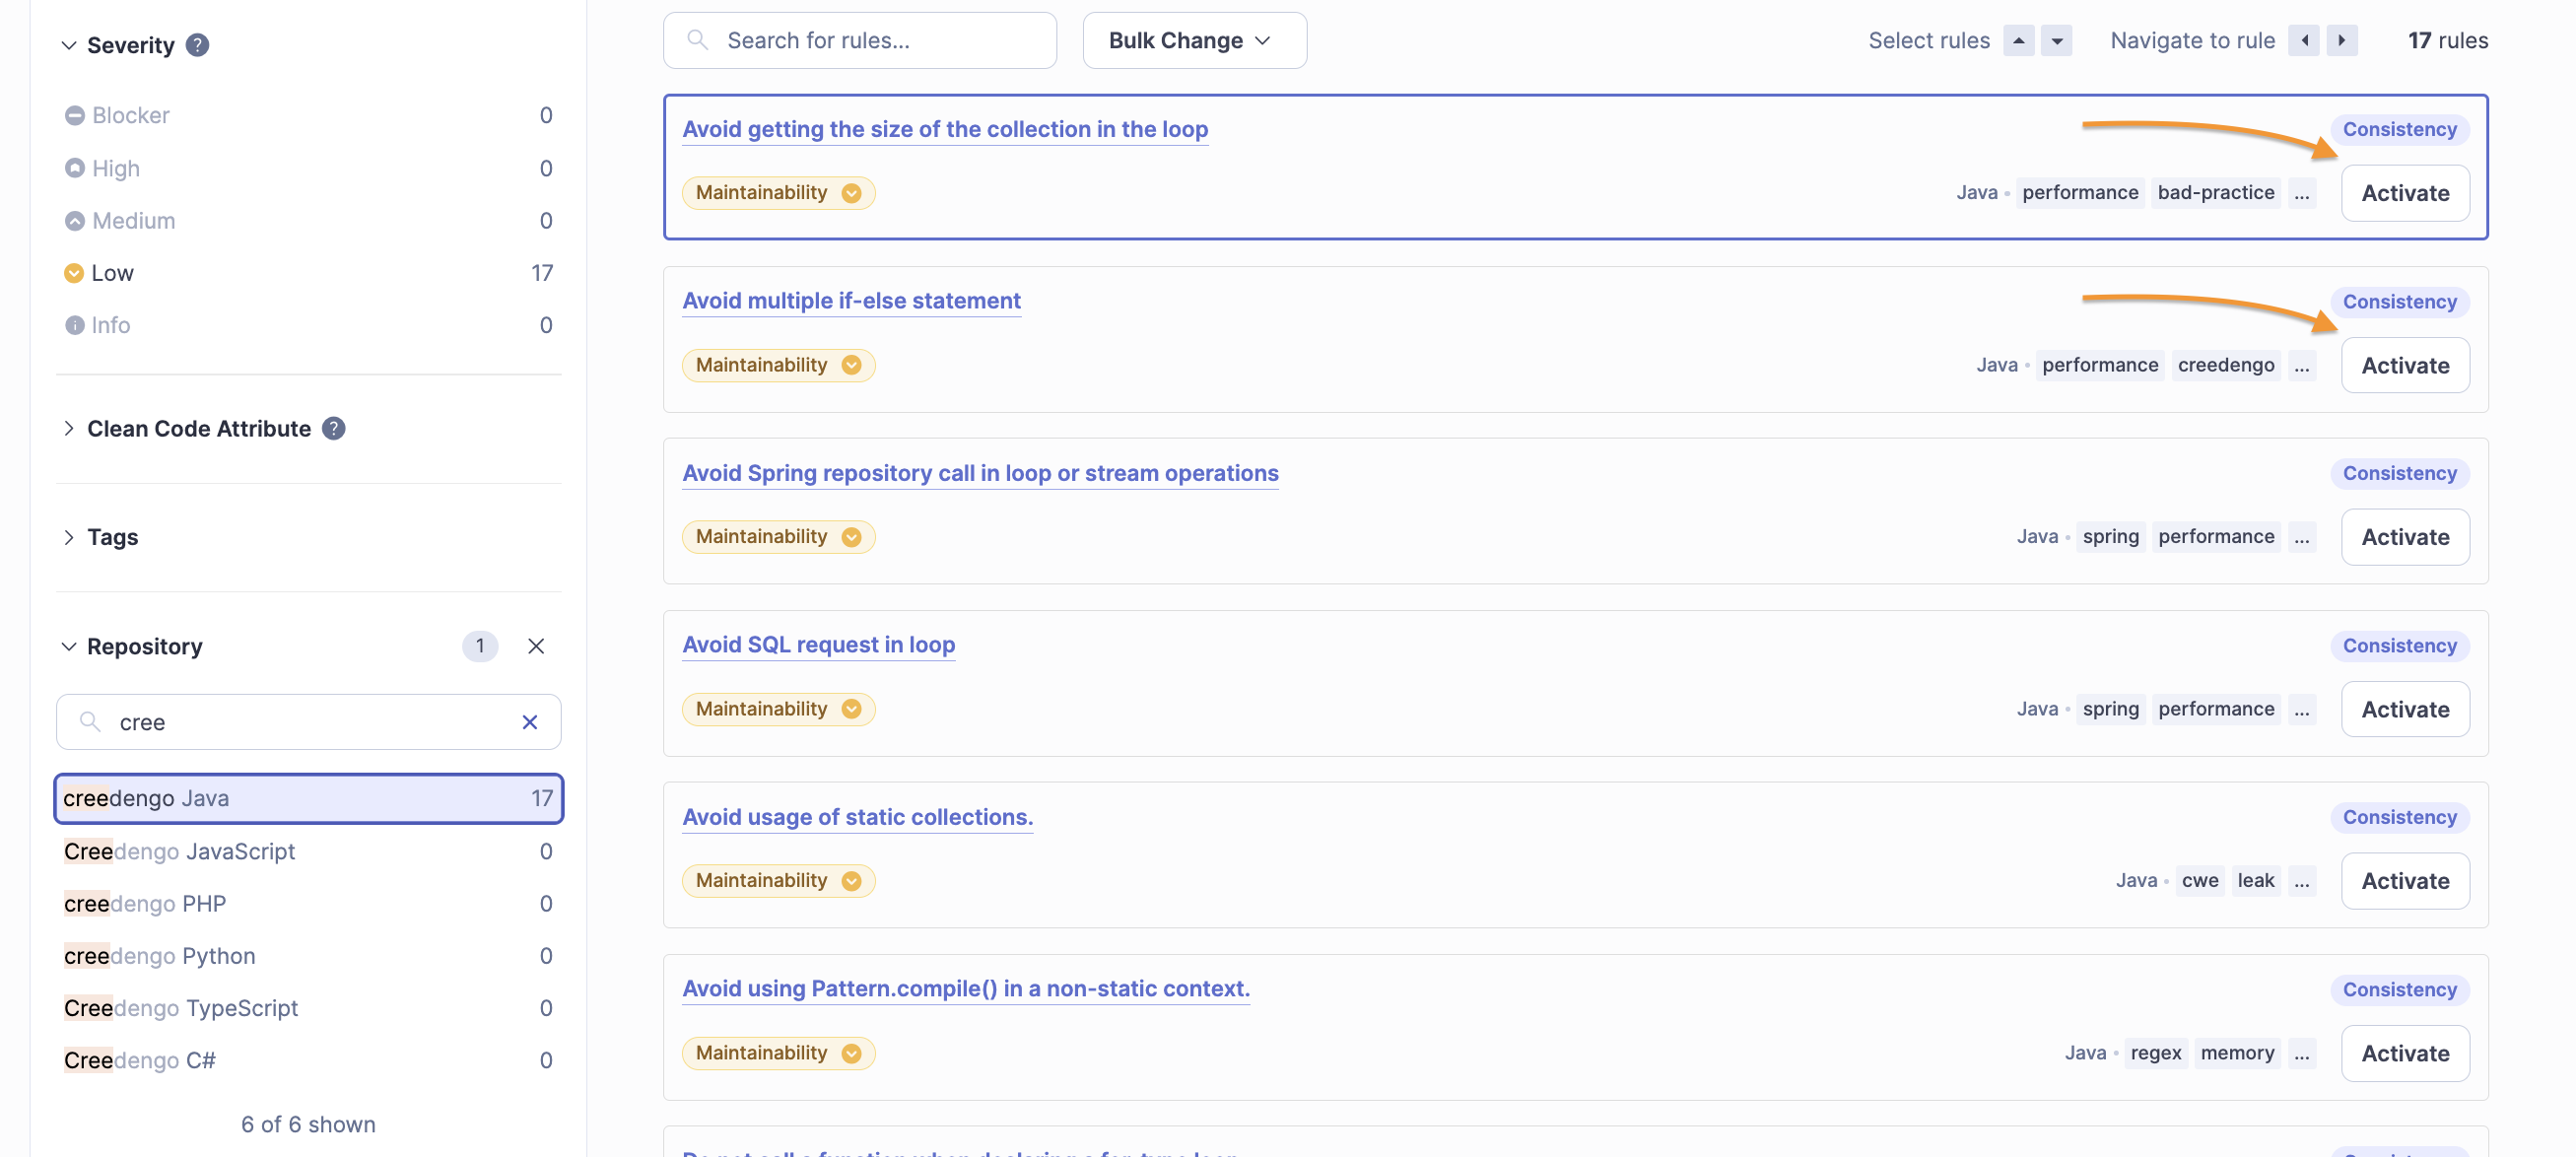This screenshot has height=1157, width=2576.
Task: Show more tags for SQL request rule
Action: (x=2302, y=709)
